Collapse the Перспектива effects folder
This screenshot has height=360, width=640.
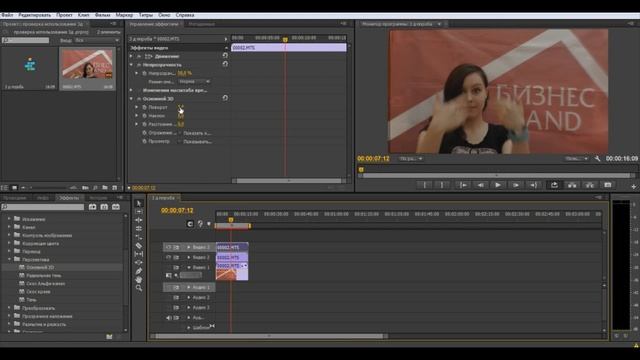coord(9,259)
